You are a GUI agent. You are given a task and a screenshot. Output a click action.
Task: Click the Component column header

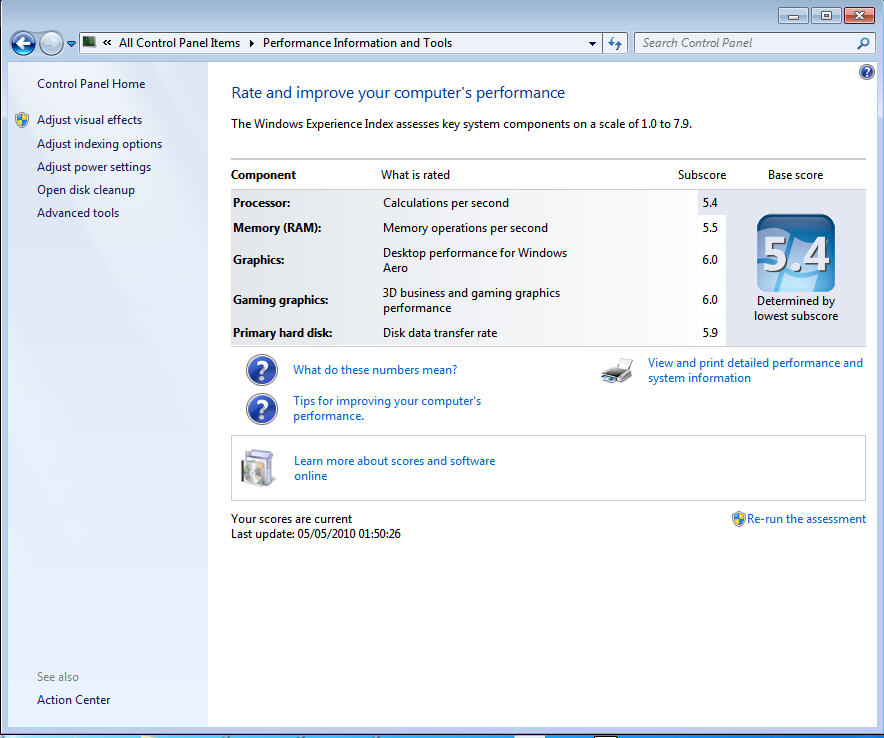point(263,175)
